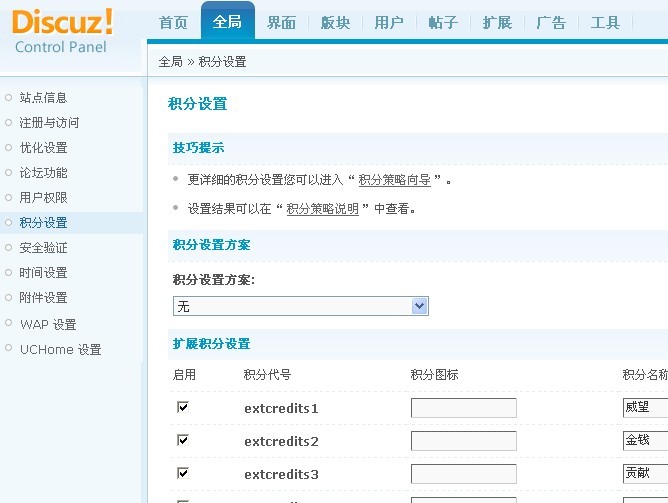The height and width of the screenshot is (503, 668).
Task: Click the extcredits1 code label
Action: coord(281,408)
